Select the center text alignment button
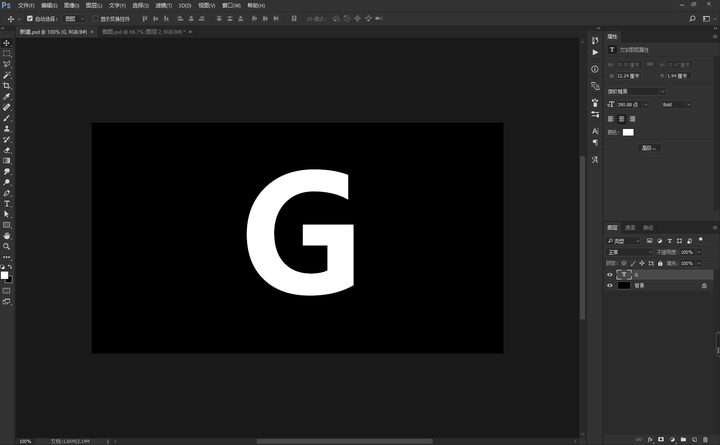 point(621,119)
